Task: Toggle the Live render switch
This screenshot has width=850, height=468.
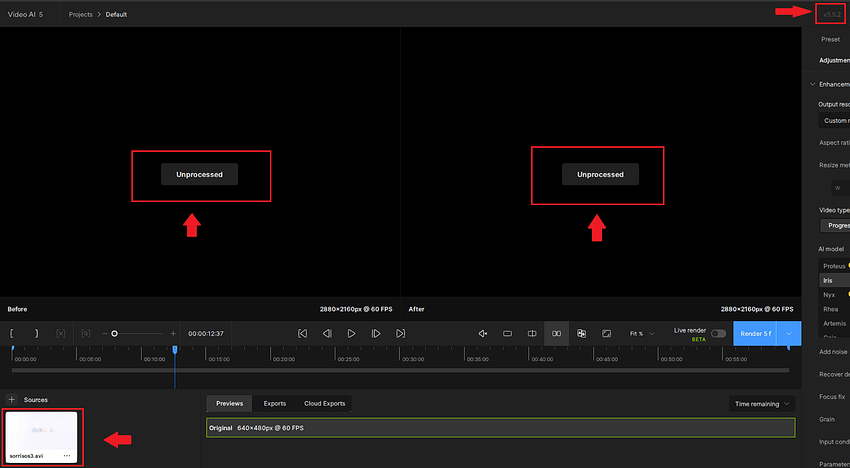Action: pos(718,333)
